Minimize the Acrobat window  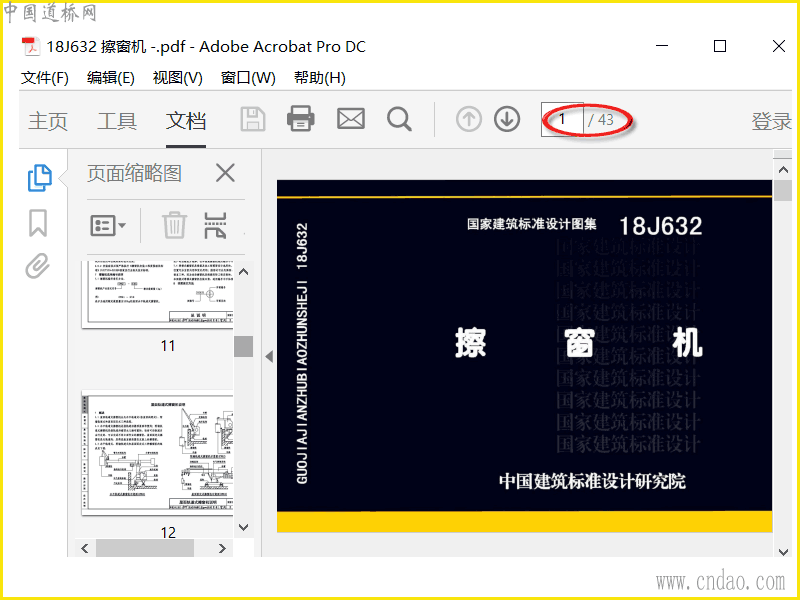pos(662,46)
